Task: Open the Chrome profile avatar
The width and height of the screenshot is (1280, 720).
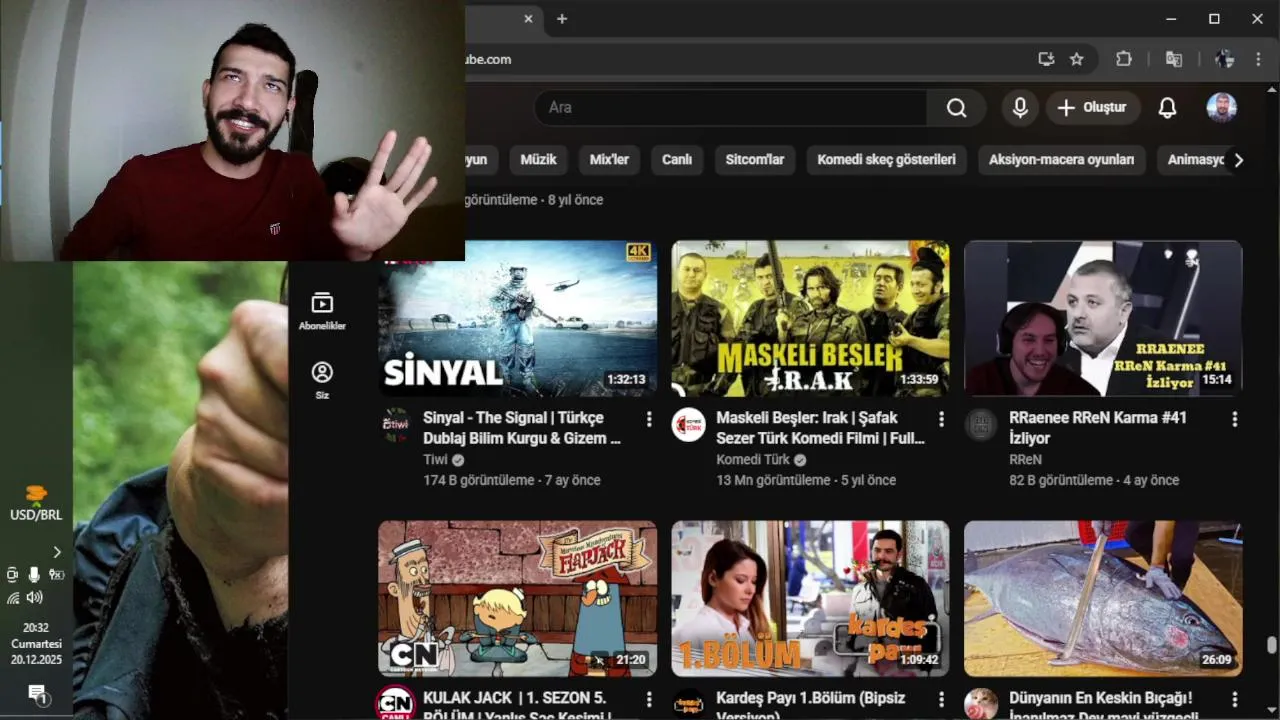Action: click(1225, 59)
